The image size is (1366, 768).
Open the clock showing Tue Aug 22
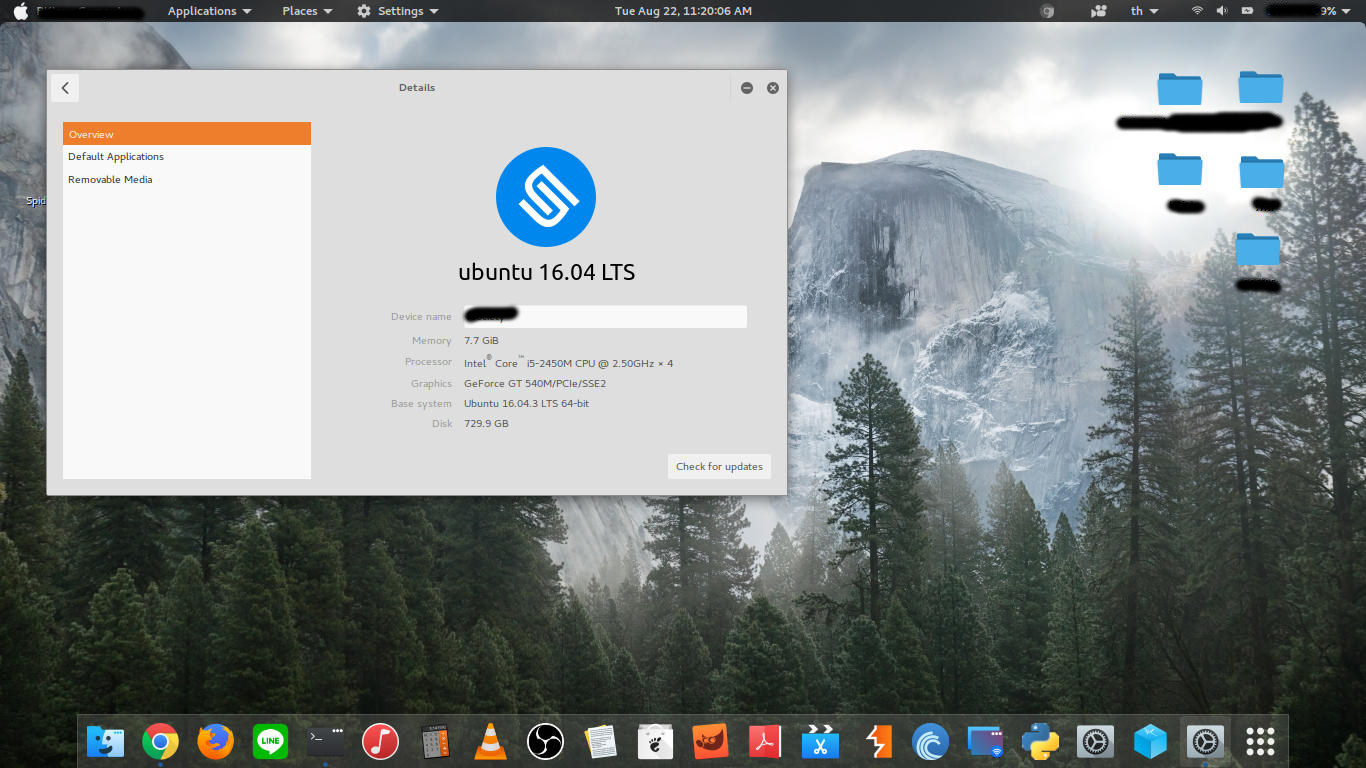pyautogui.click(x=683, y=11)
